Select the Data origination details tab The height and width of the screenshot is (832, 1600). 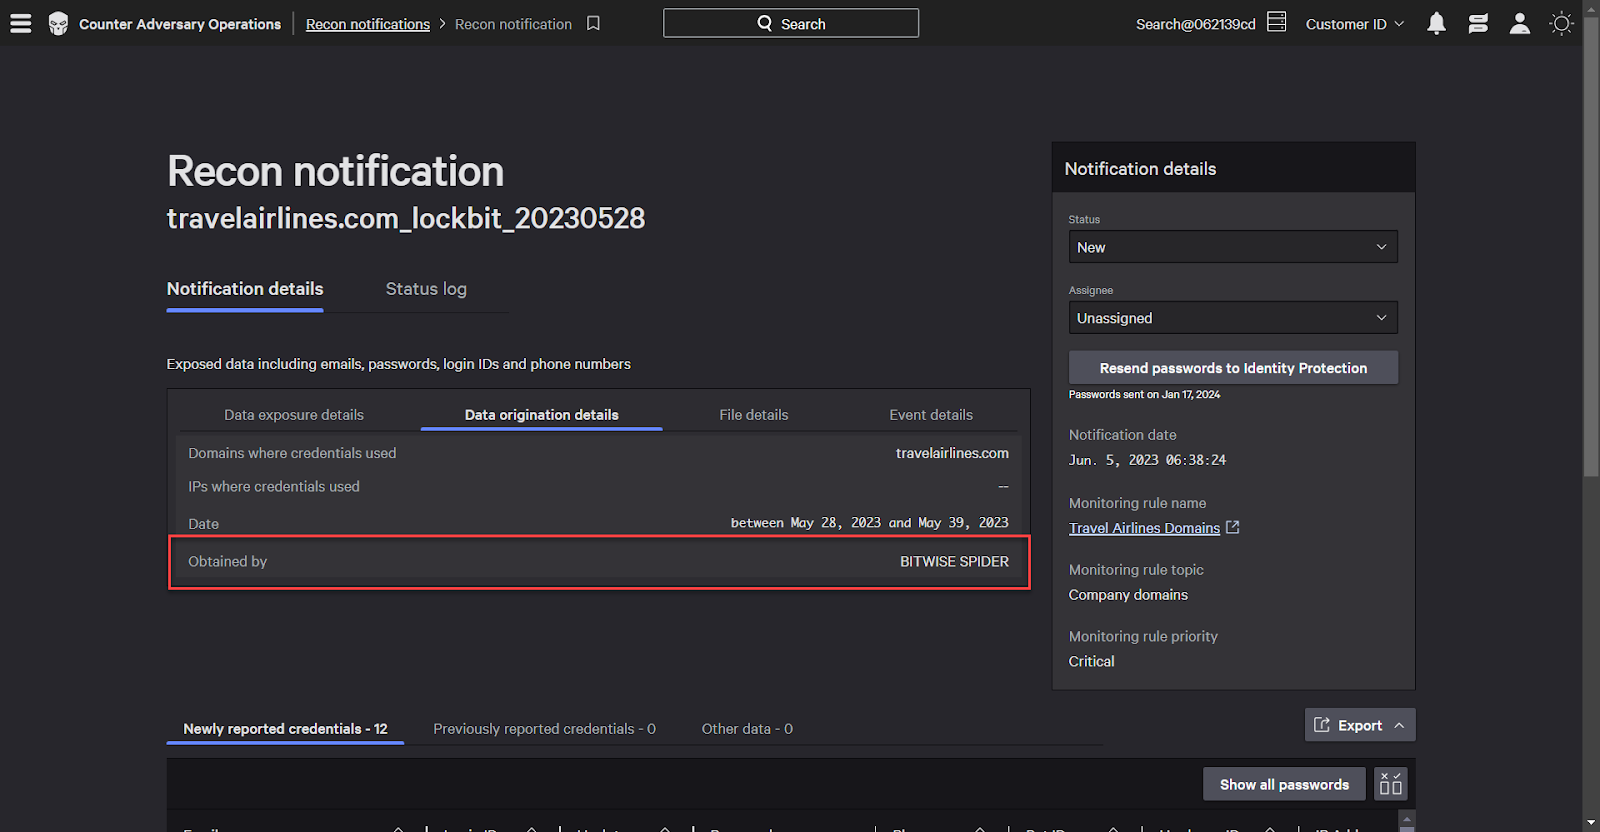(x=542, y=415)
